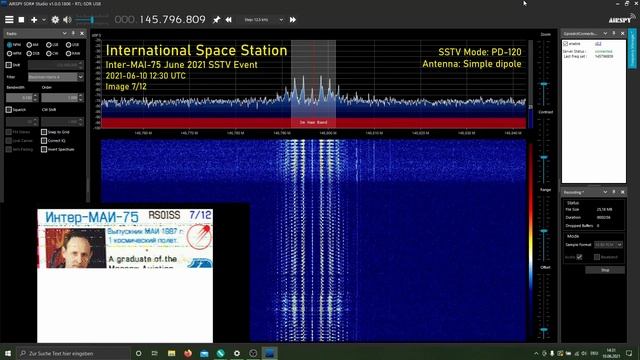Image resolution: width=640 pixels, height=360 pixels.
Task: Pin the GpredictConnector panel
Action: (614, 33)
